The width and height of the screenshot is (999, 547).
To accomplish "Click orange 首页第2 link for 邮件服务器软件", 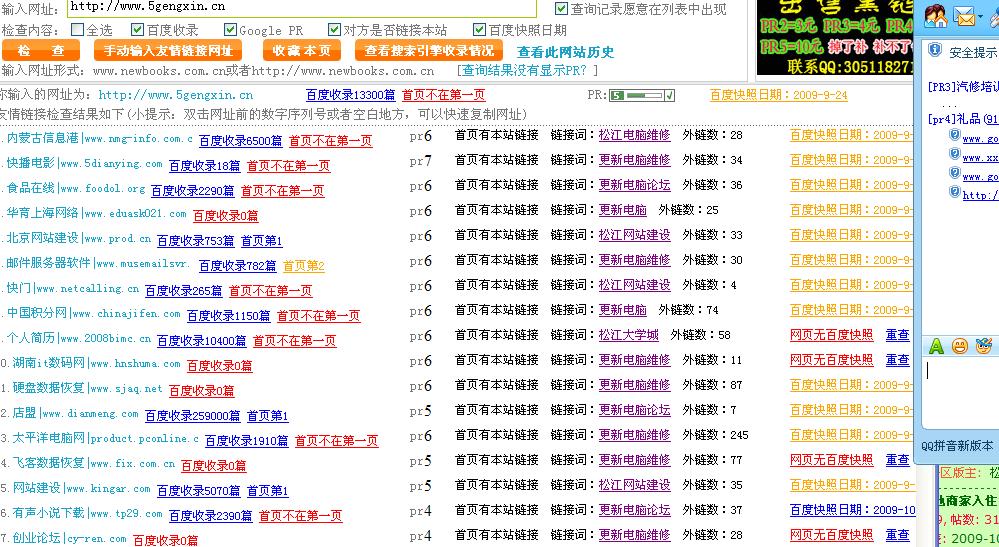I will [x=303, y=266].
